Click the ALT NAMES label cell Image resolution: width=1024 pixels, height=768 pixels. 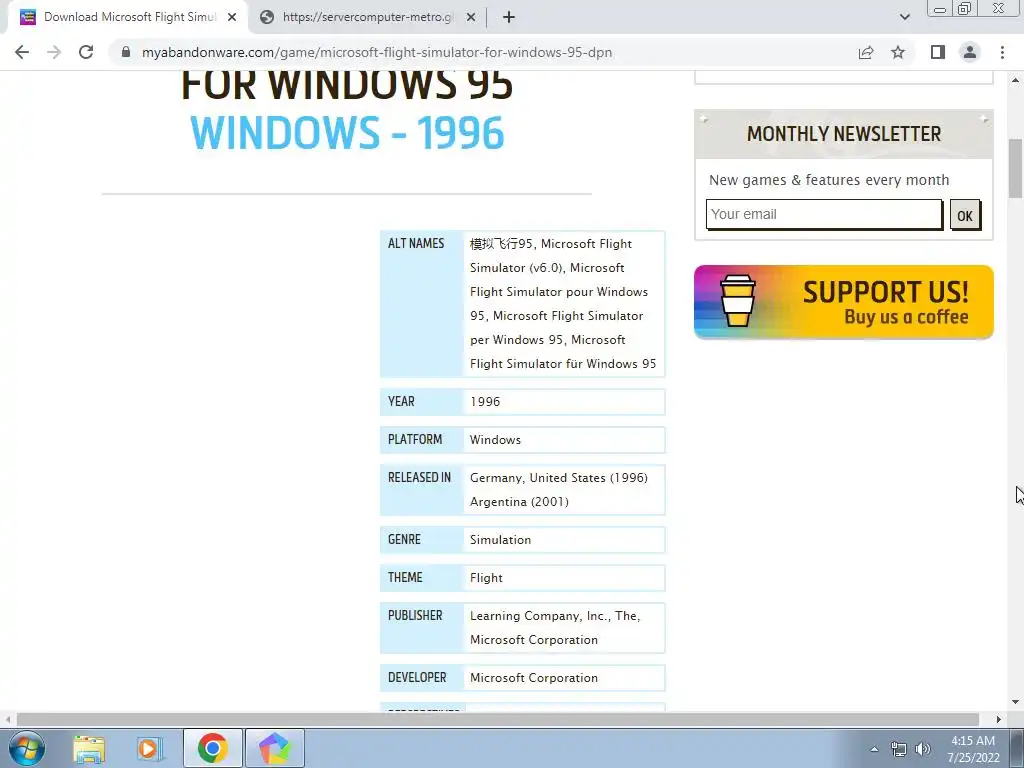422,304
